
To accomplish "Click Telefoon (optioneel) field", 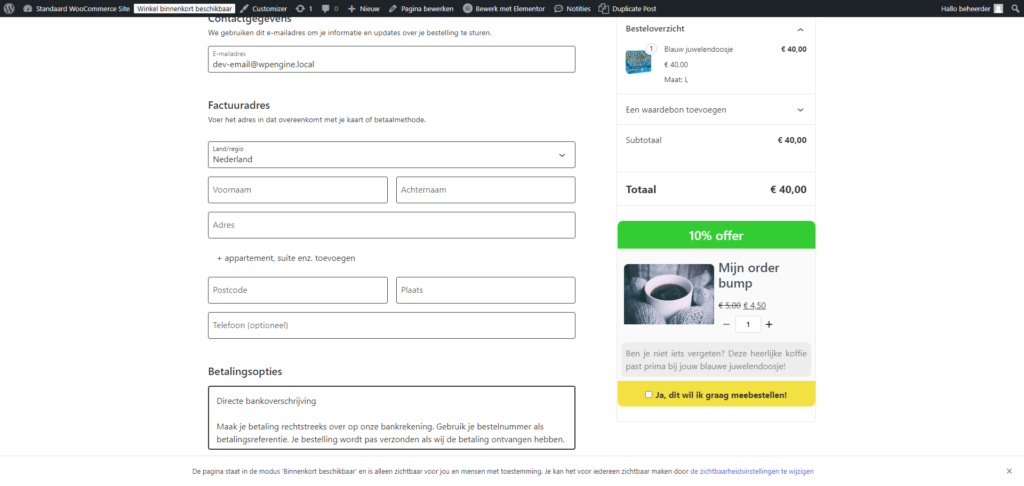I will 391,325.
